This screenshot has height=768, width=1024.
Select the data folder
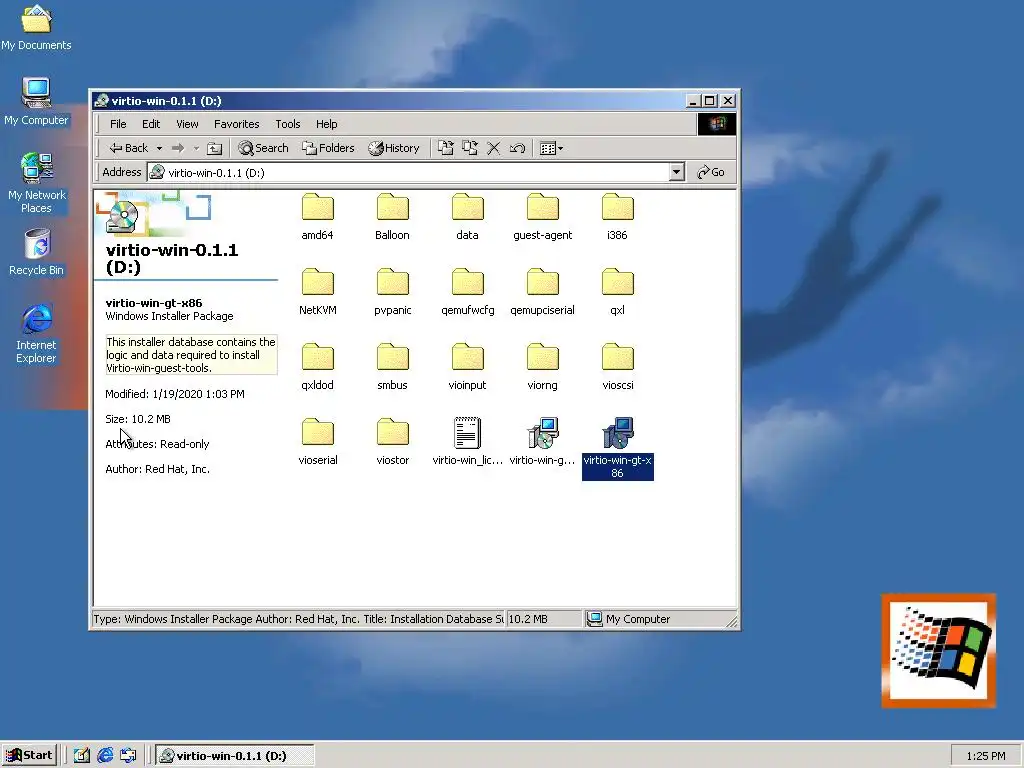(x=468, y=217)
